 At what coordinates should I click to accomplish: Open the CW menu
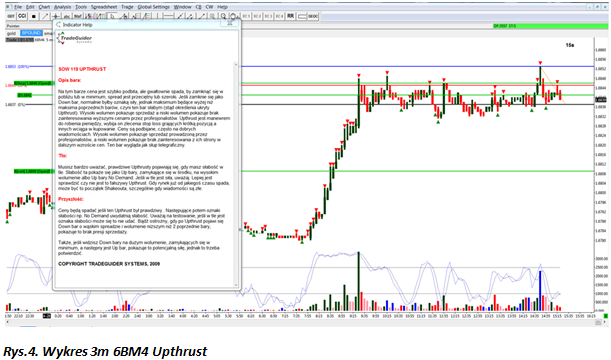coord(209,7)
